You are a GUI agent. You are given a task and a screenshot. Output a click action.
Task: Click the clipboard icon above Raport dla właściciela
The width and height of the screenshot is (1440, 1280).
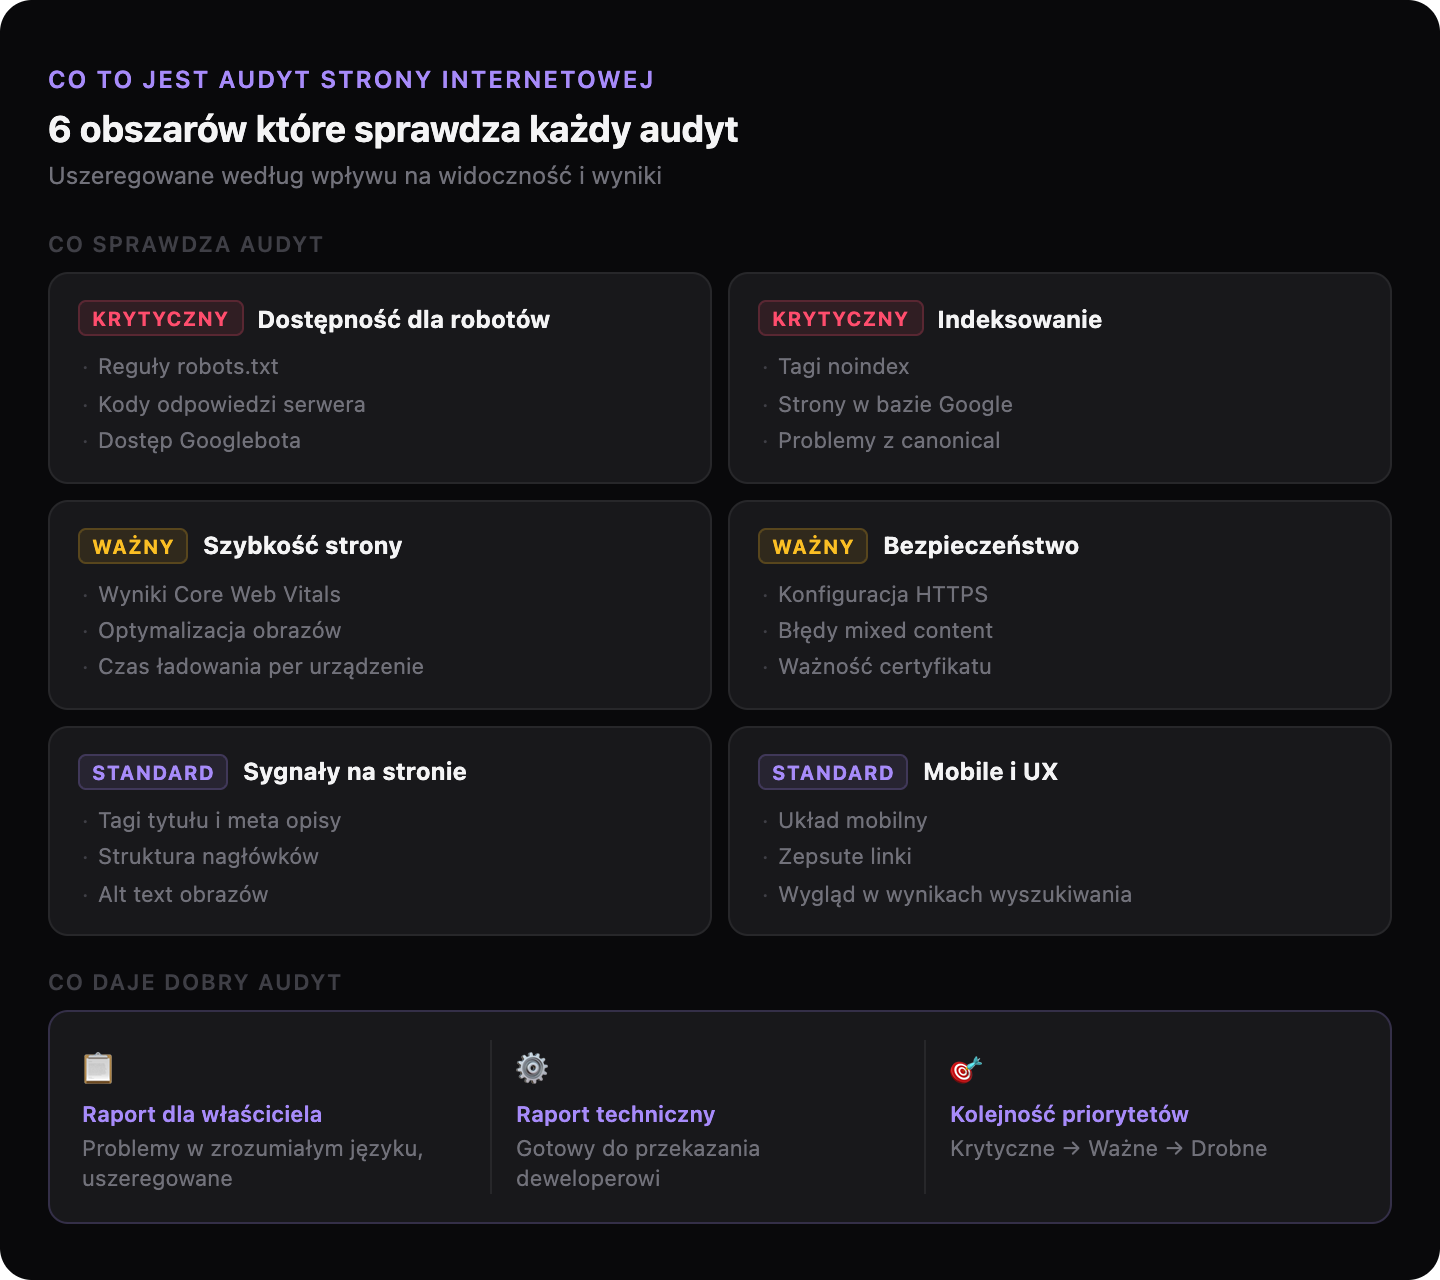[x=98, y=1068]
